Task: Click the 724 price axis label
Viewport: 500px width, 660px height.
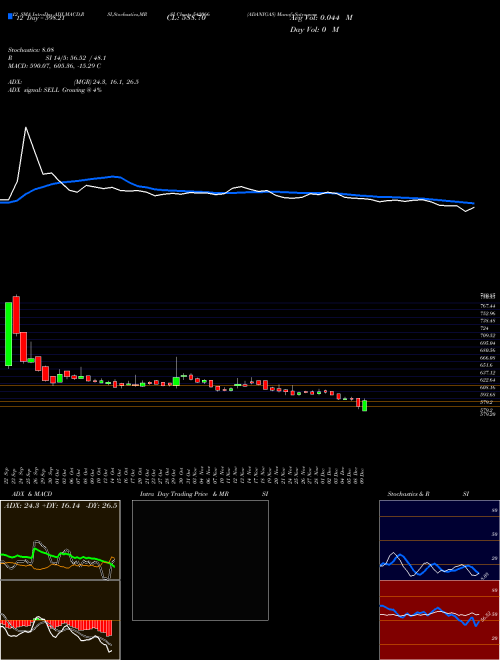Action: (x=484, y=328)
